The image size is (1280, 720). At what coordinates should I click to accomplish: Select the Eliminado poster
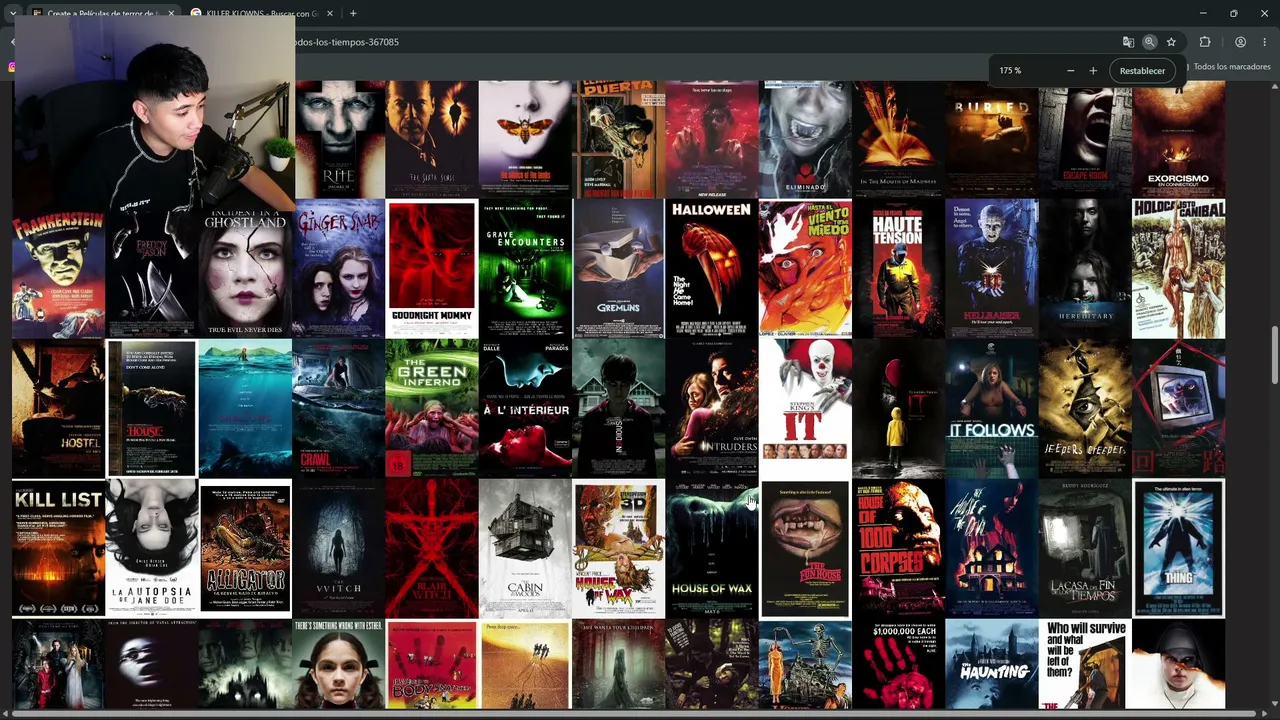pos(805,139)
